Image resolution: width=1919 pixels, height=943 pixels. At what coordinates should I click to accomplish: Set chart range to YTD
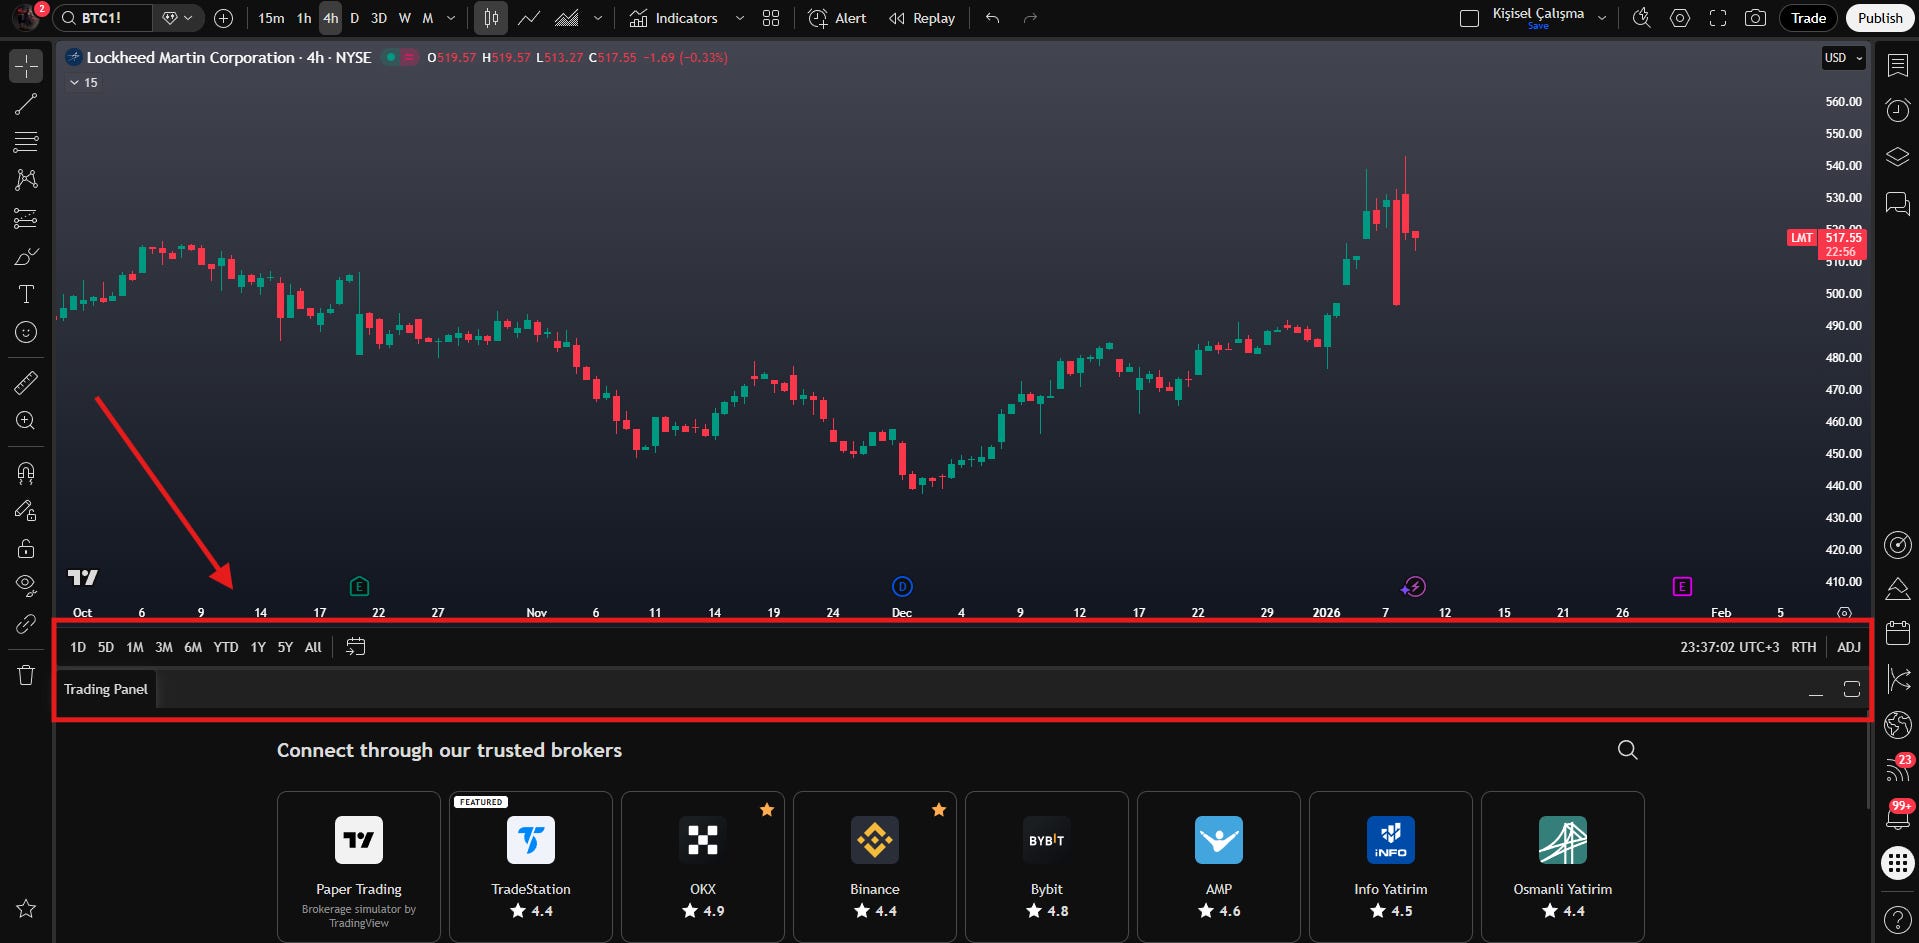[x=226, y=647]
